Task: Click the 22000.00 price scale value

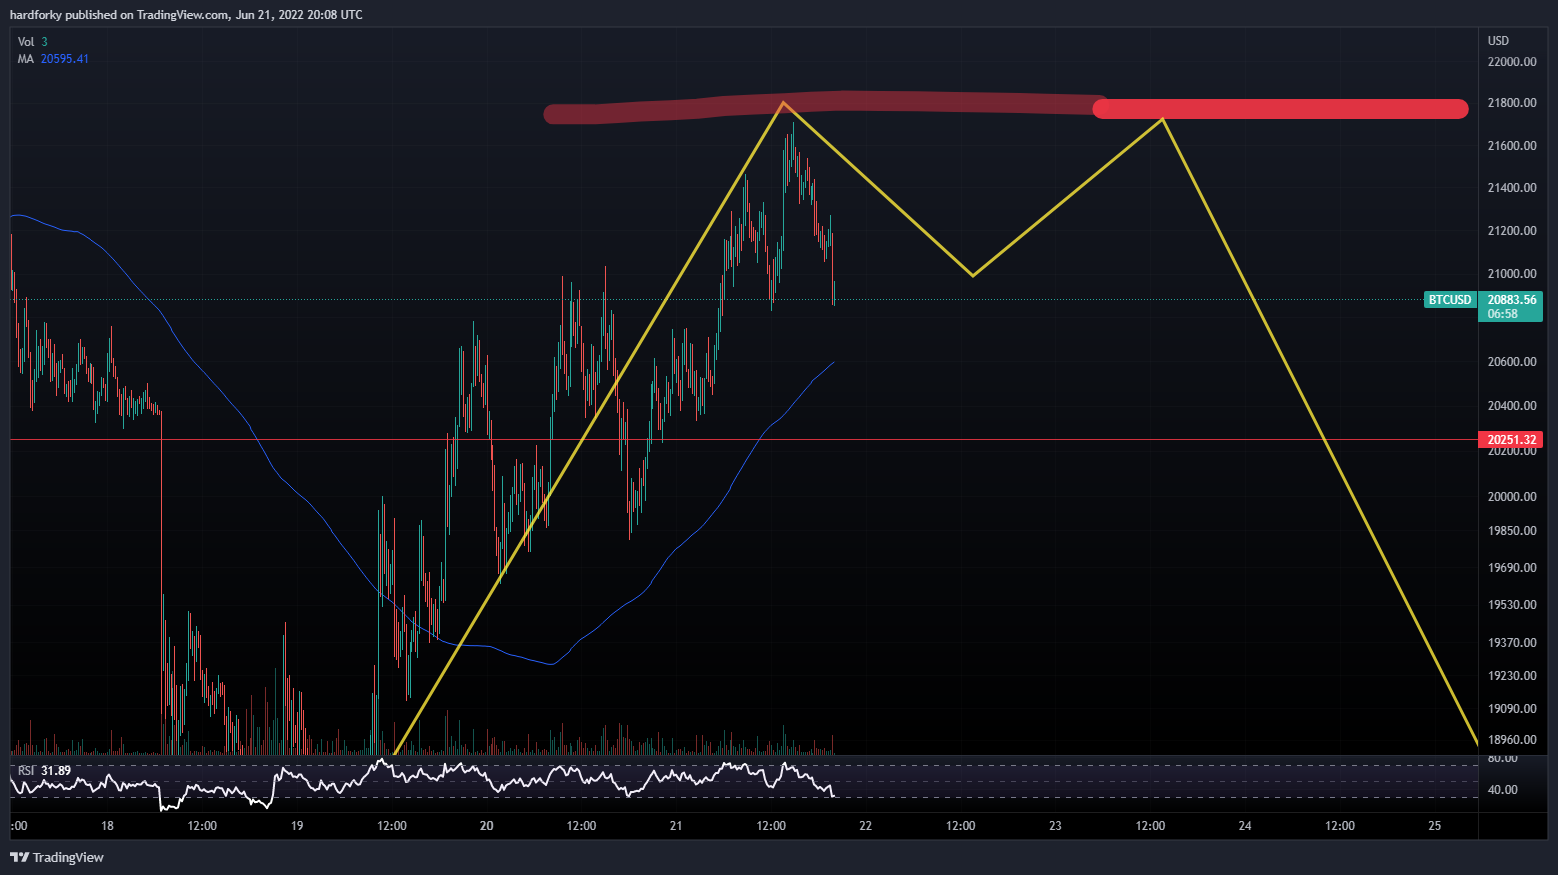Action: 1512,62
